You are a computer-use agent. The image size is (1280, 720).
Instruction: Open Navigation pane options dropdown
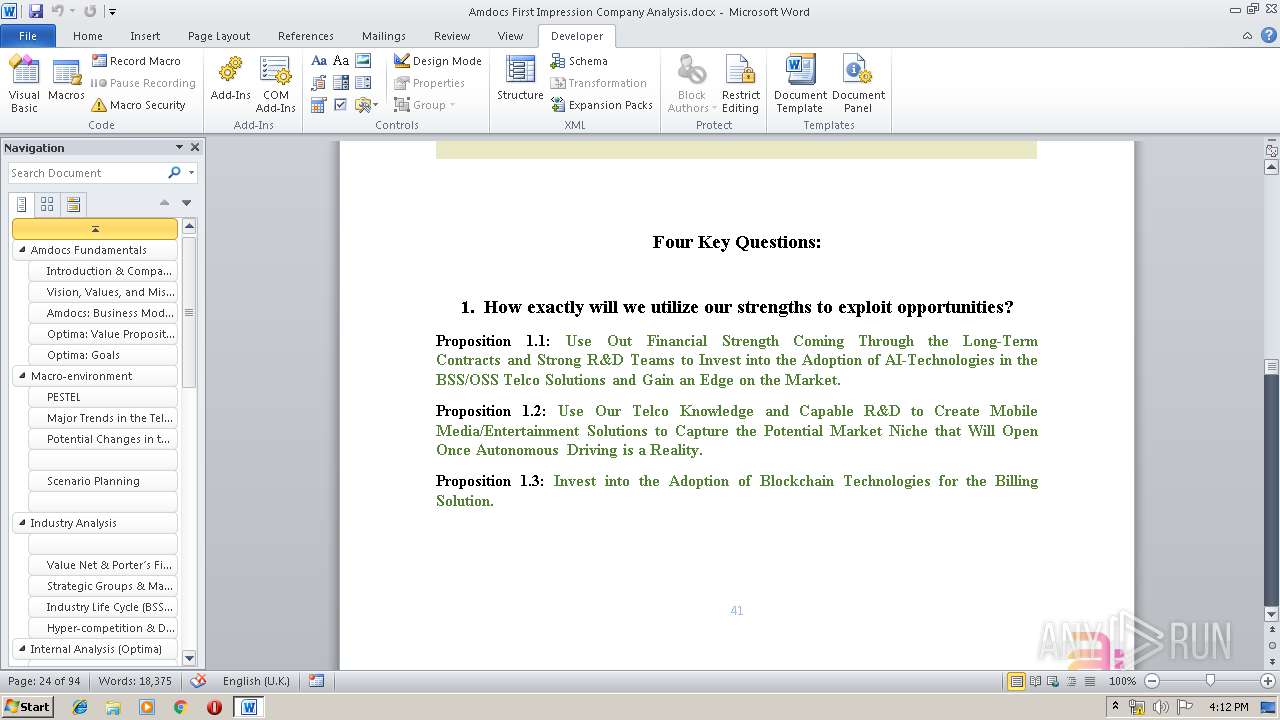(x=179, y=147)
